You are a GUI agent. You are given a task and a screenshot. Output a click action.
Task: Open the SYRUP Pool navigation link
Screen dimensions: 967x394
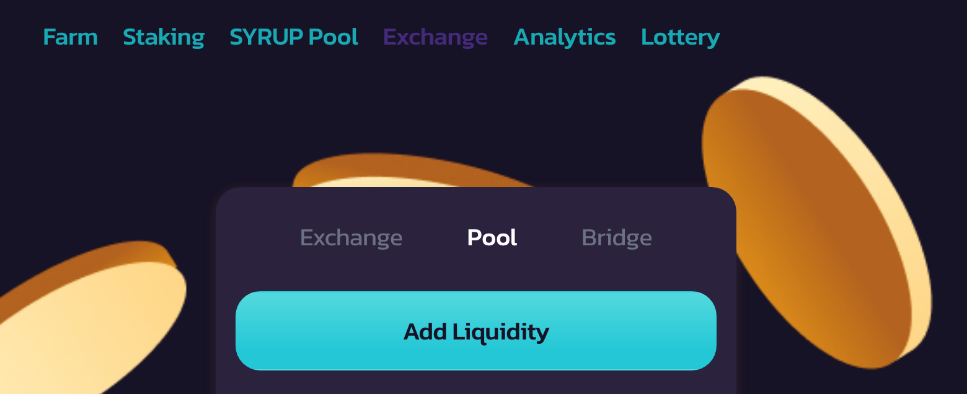click(x=294, y=38)
